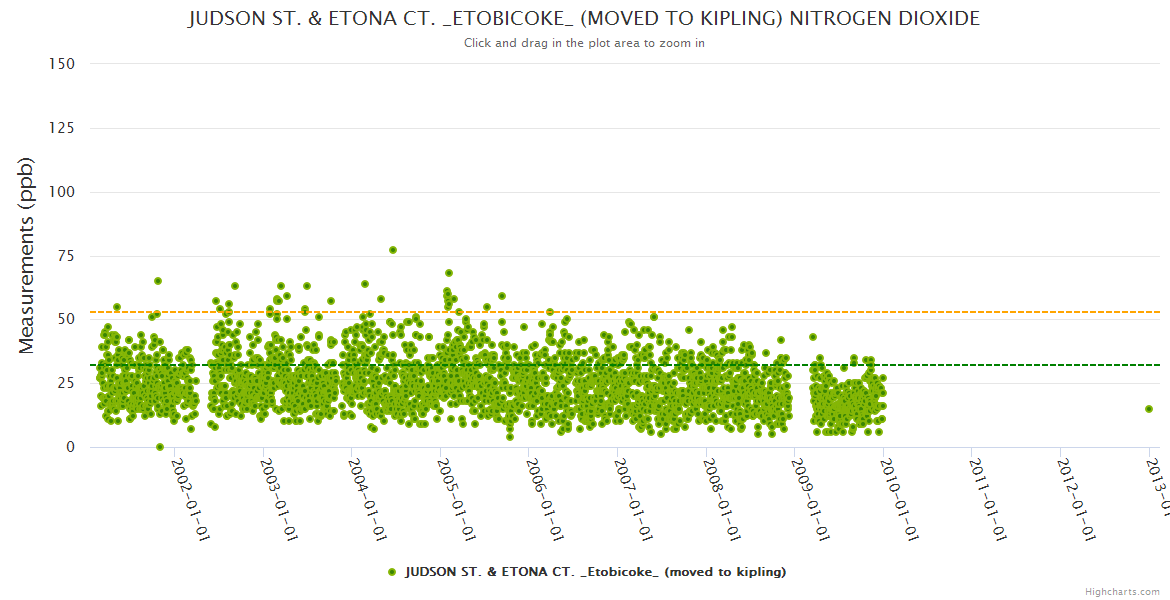
Task: Select the isolated 65 ppb point in 2001
Action: pos(158,281)
